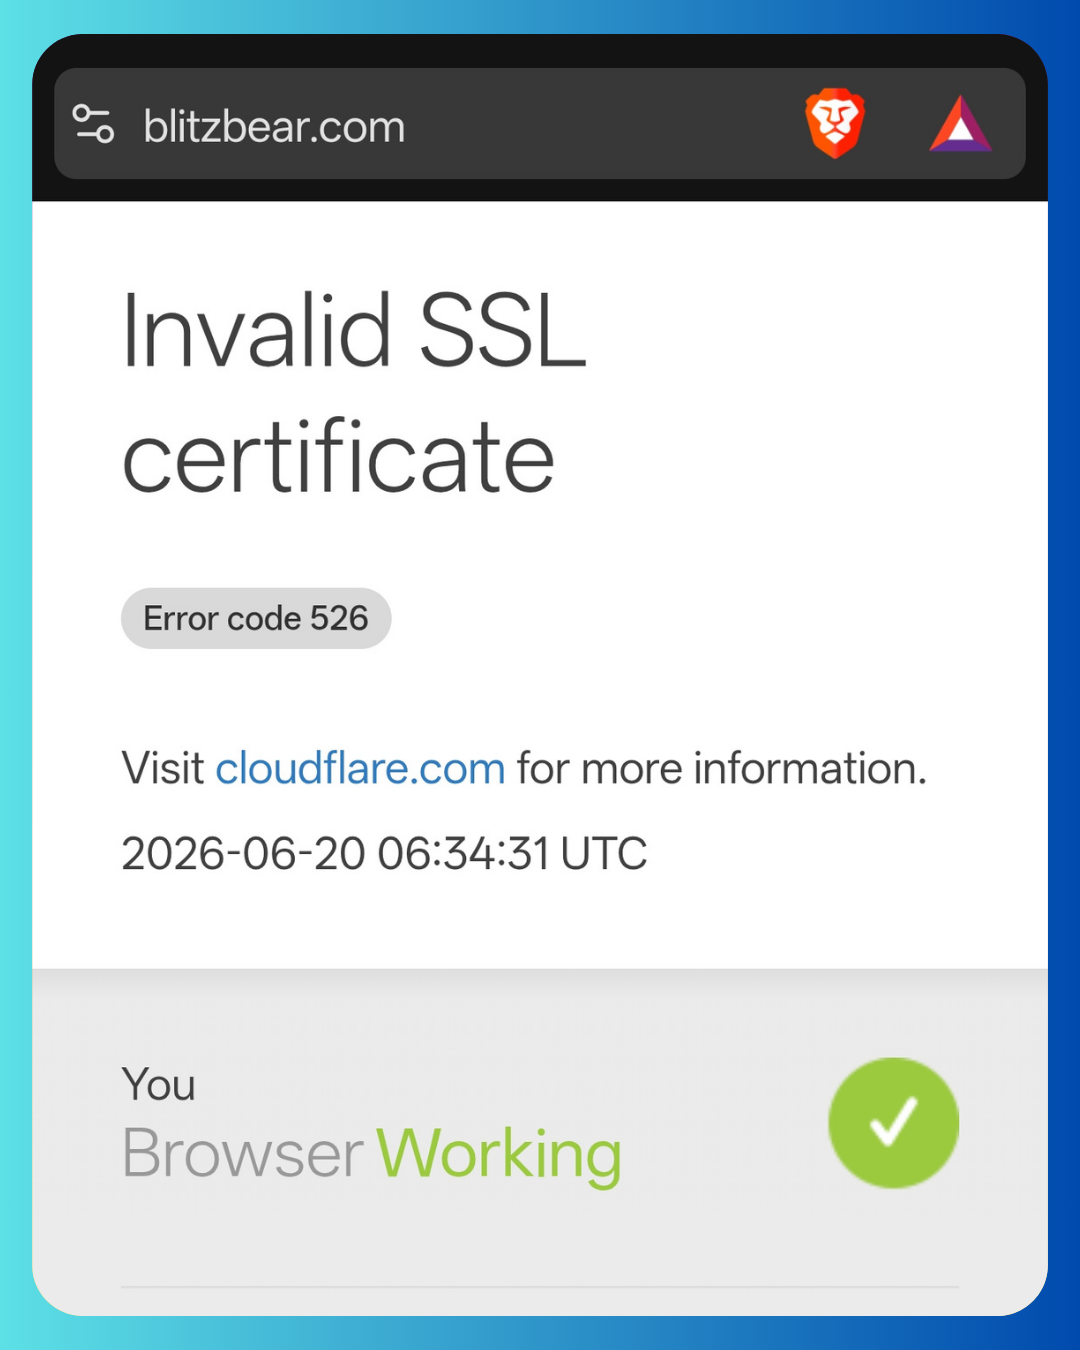The image size is (1080, 1350).
Task: Open Brave Rewards triangle icon
Action: (960, 124)
